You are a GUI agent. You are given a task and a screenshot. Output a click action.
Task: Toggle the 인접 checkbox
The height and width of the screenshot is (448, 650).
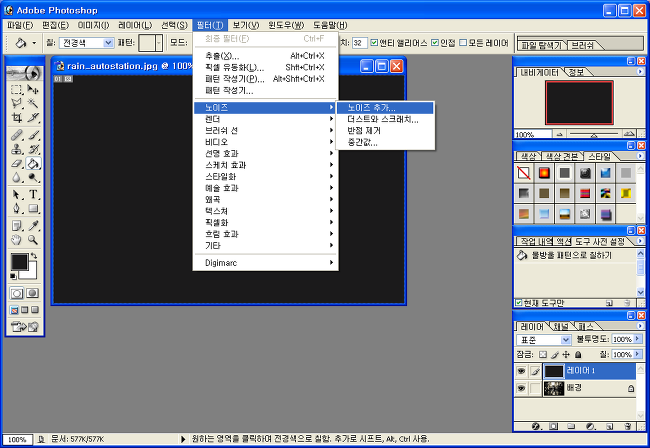[x=435, y=43]
